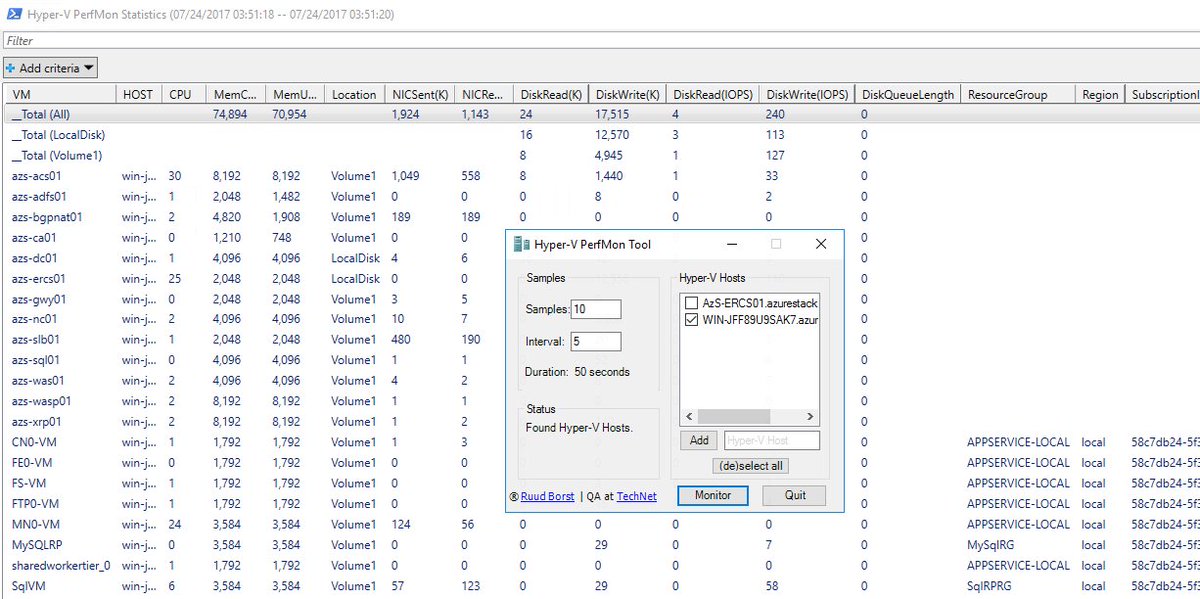Close the Hyper-V PerfMon Tool dialog
This screenshot has height=599, width=1200.
click(820, 244)
